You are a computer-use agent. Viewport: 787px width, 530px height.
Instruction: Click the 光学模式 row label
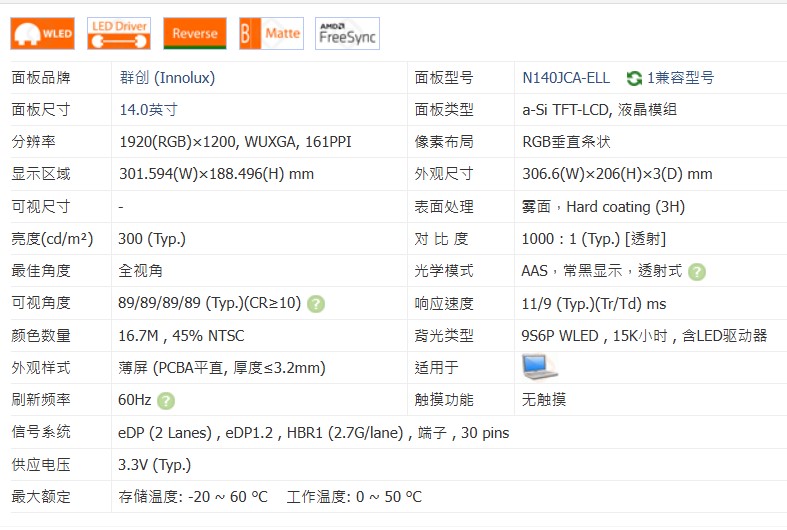(x=444, y=271)
